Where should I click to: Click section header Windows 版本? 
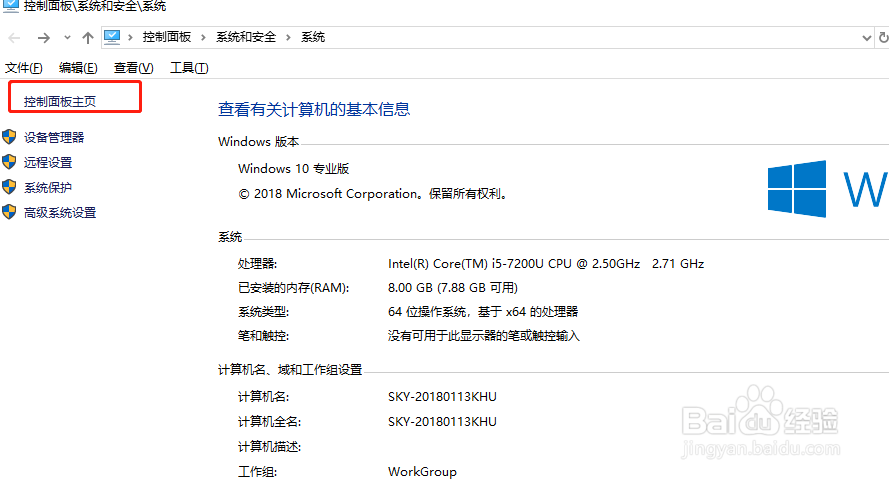click(x=259, y=142)
